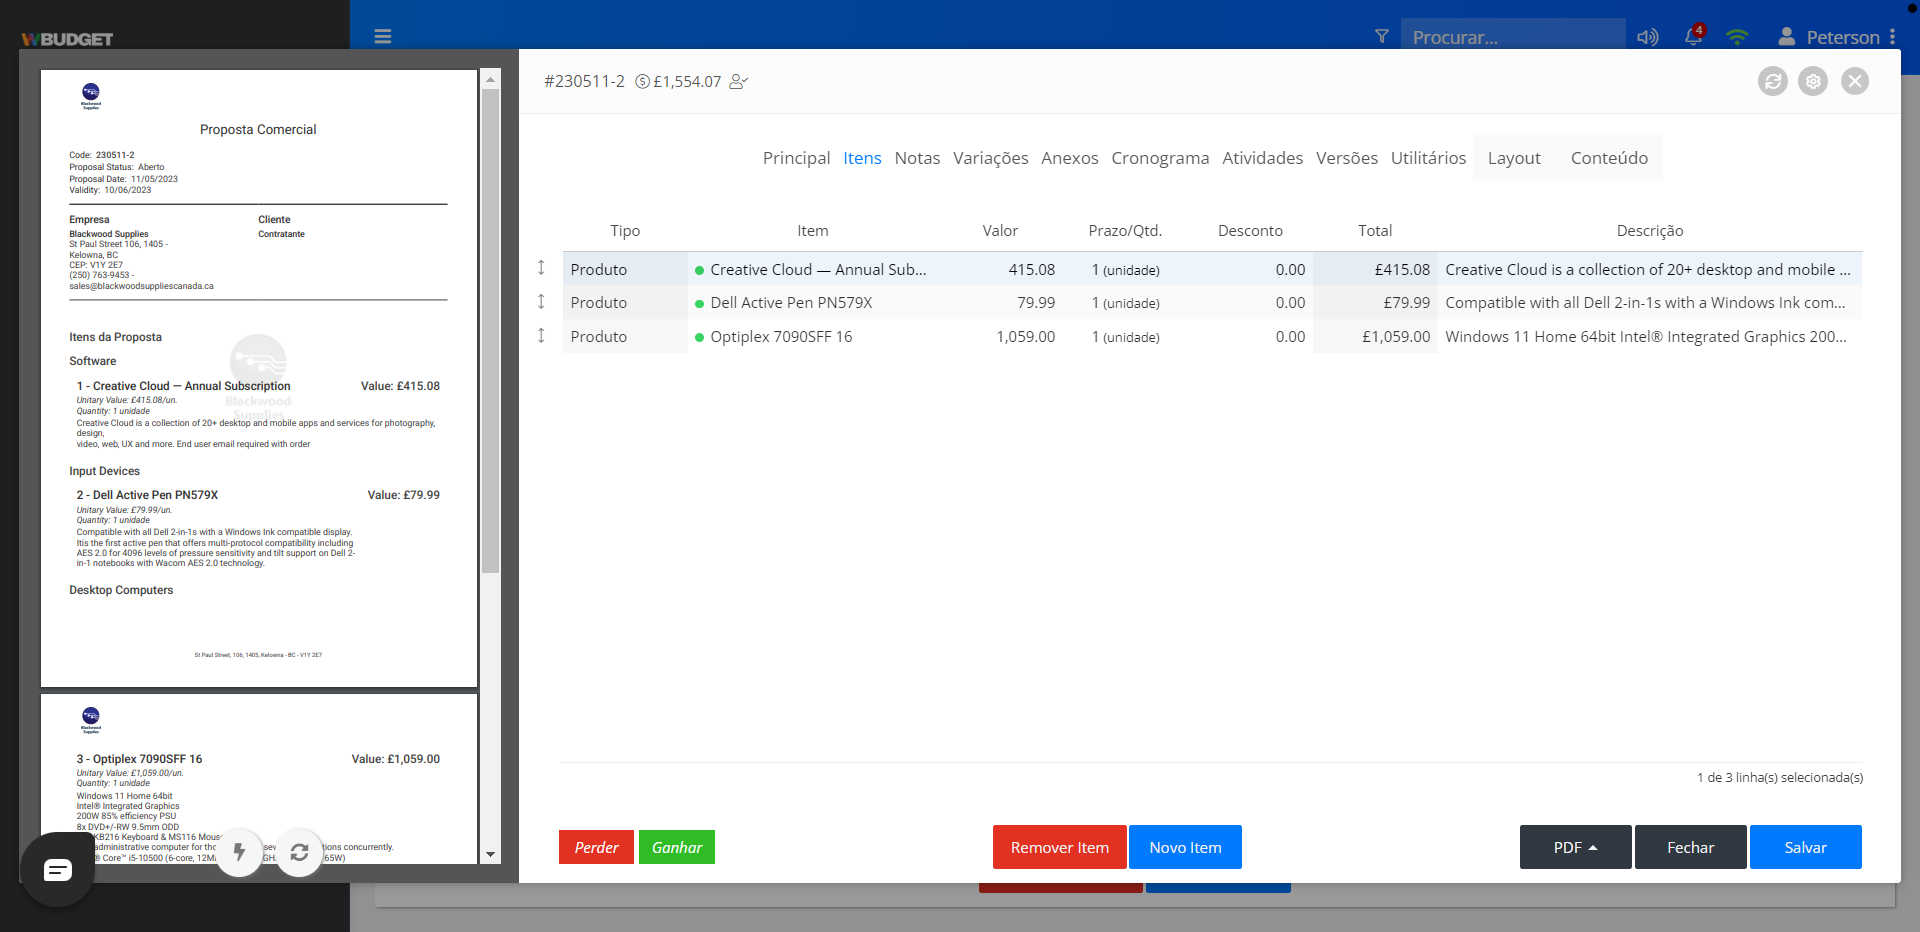This screenshot has height=932, width=1920.
Task: Switch to the Principal tab
Action: (x=796, y=158)
